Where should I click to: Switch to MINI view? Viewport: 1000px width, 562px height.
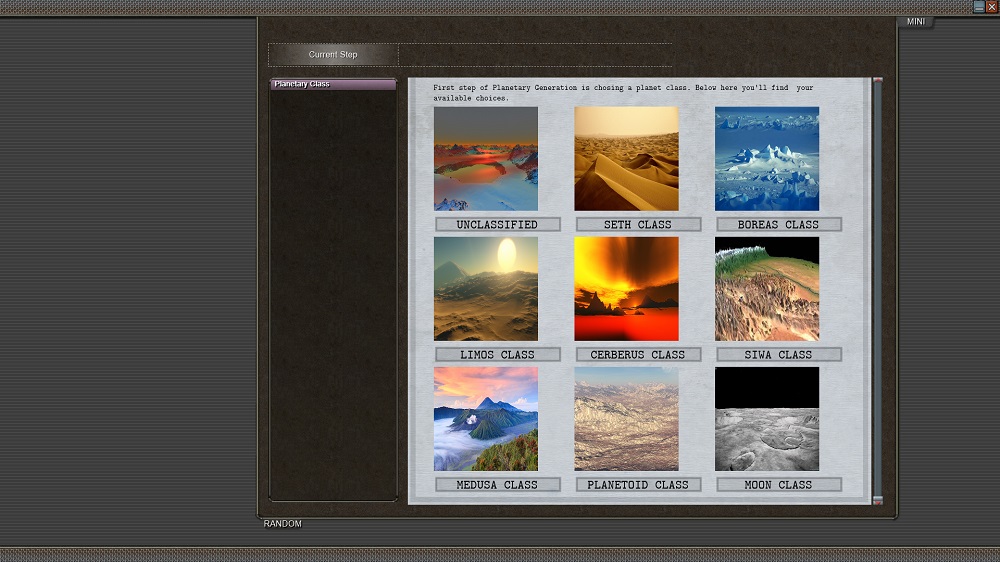click(x=916, y=22)
